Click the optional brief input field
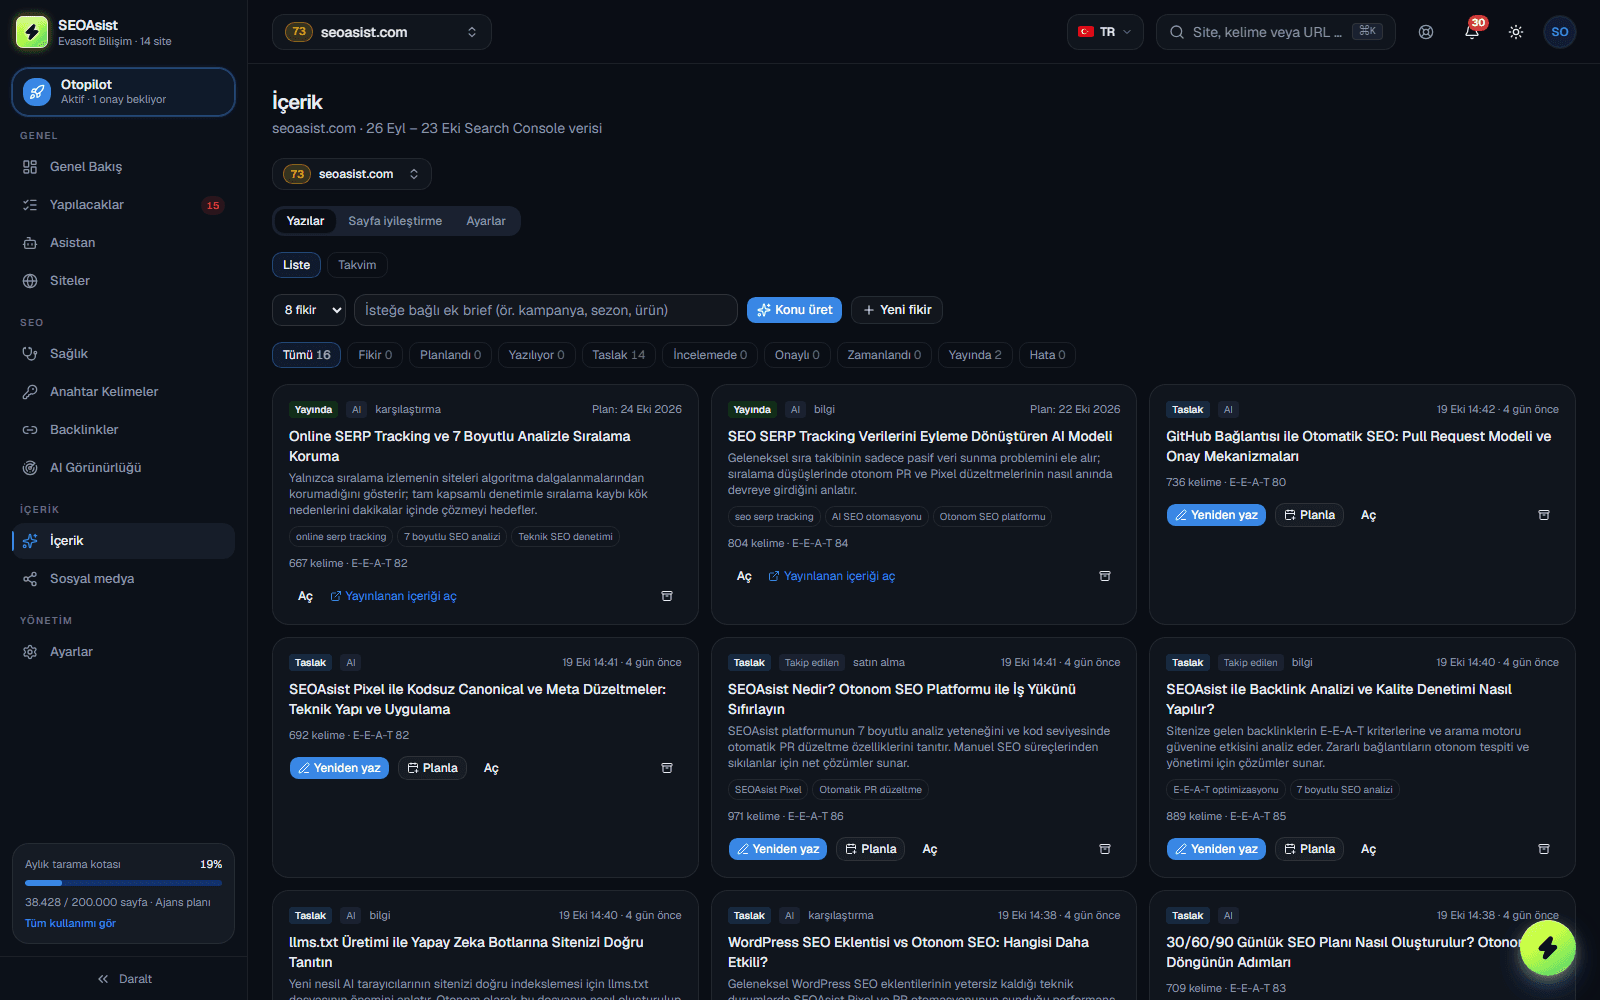Screen dimensions: 1600x1000 [545, 310]
